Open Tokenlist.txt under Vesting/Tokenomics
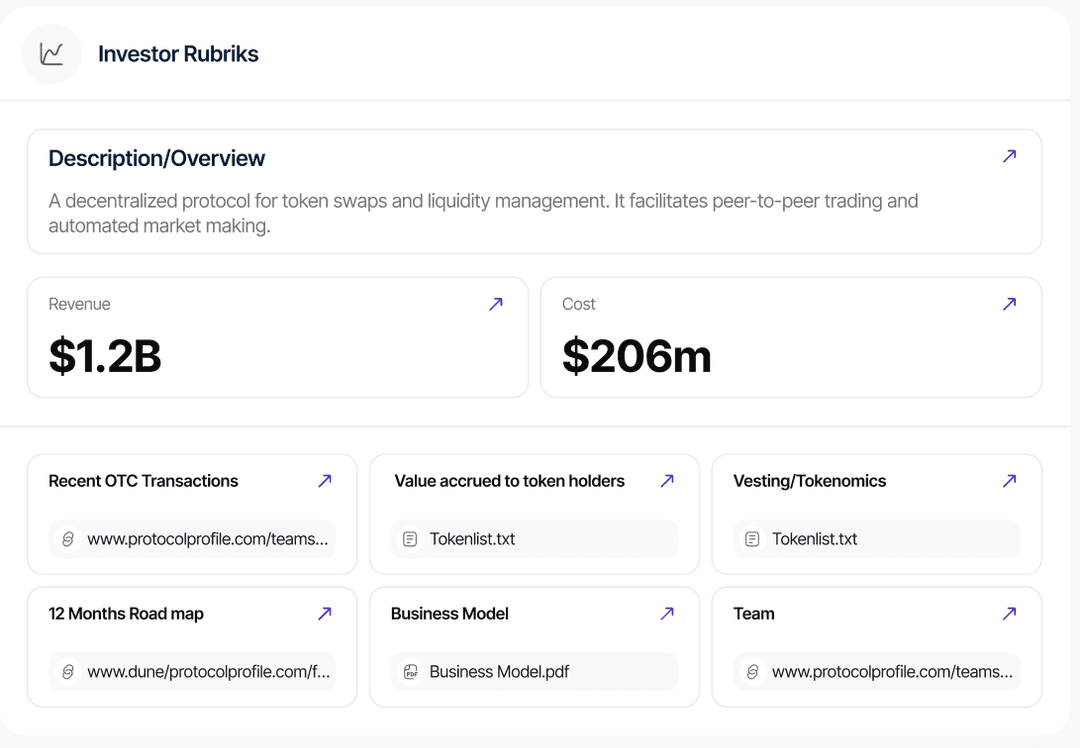 click(x=814, y=539)
